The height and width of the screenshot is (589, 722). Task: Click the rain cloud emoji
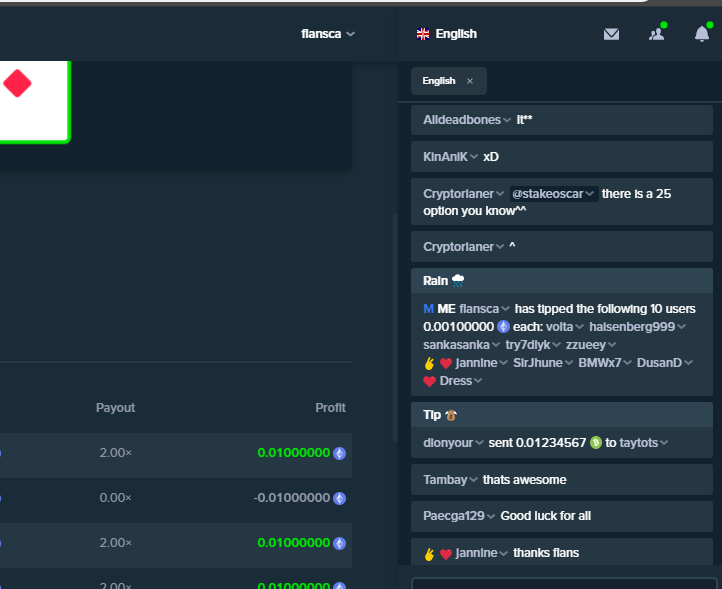coord(458,280)
